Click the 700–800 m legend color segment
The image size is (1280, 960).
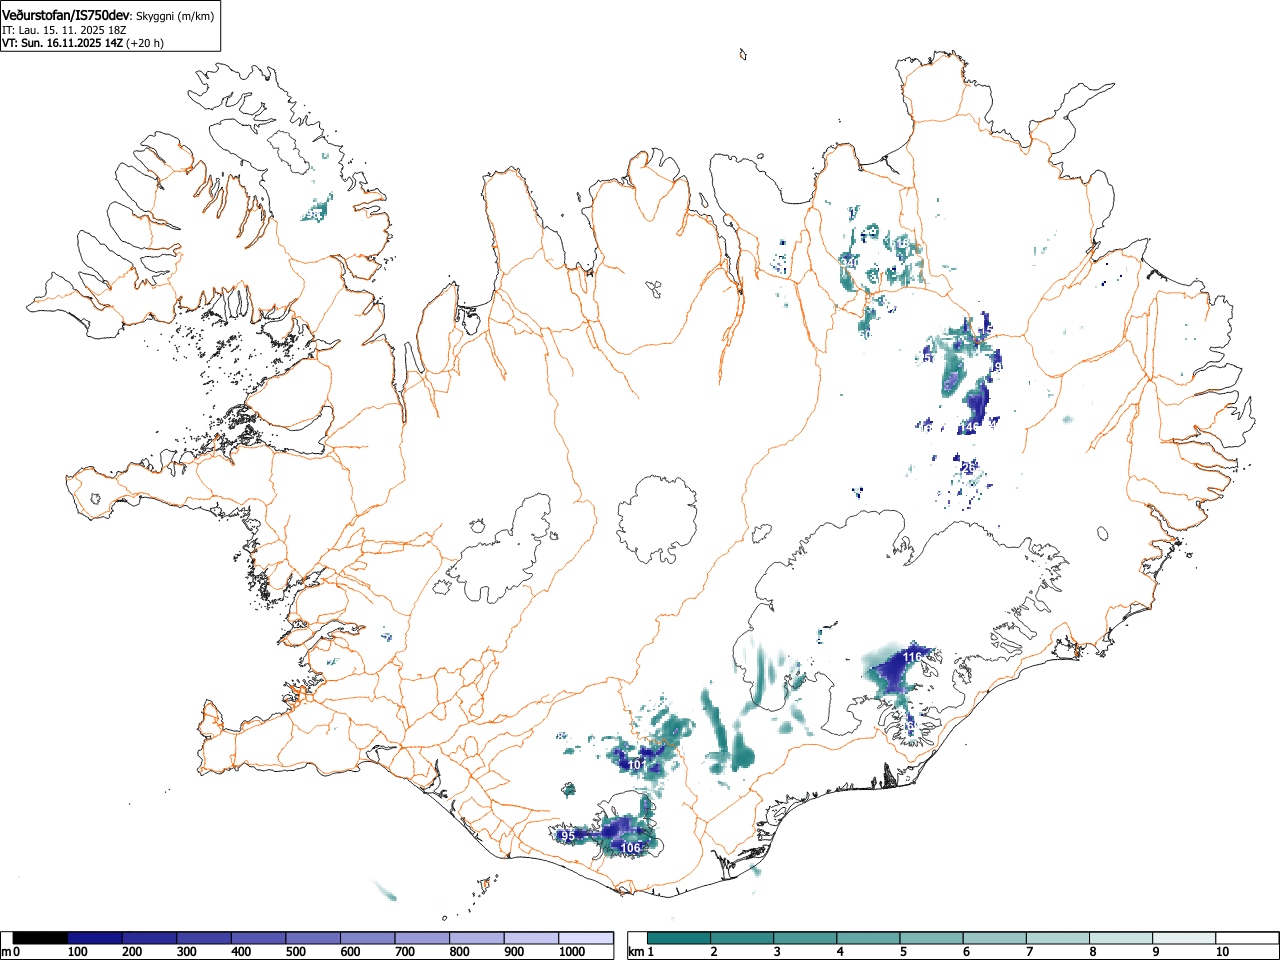pyautogui.click(x=422, y=938)
